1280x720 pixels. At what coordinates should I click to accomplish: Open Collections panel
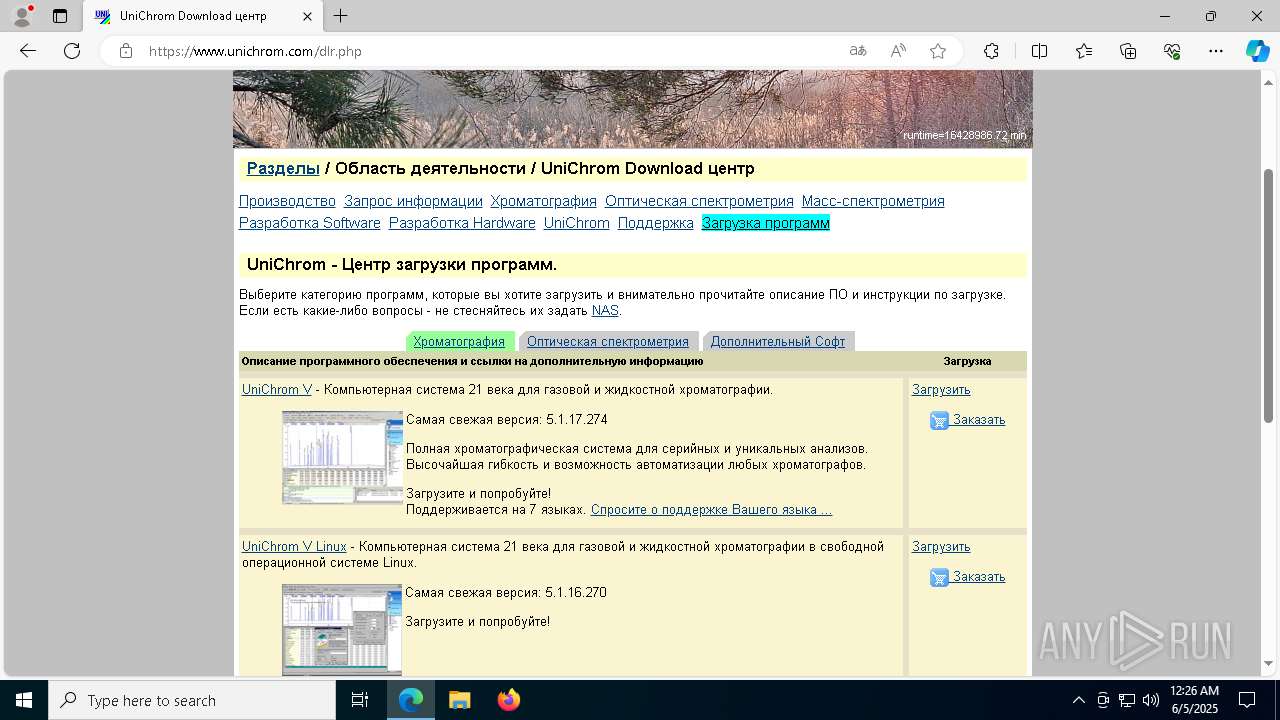(x=1128, y=51)
